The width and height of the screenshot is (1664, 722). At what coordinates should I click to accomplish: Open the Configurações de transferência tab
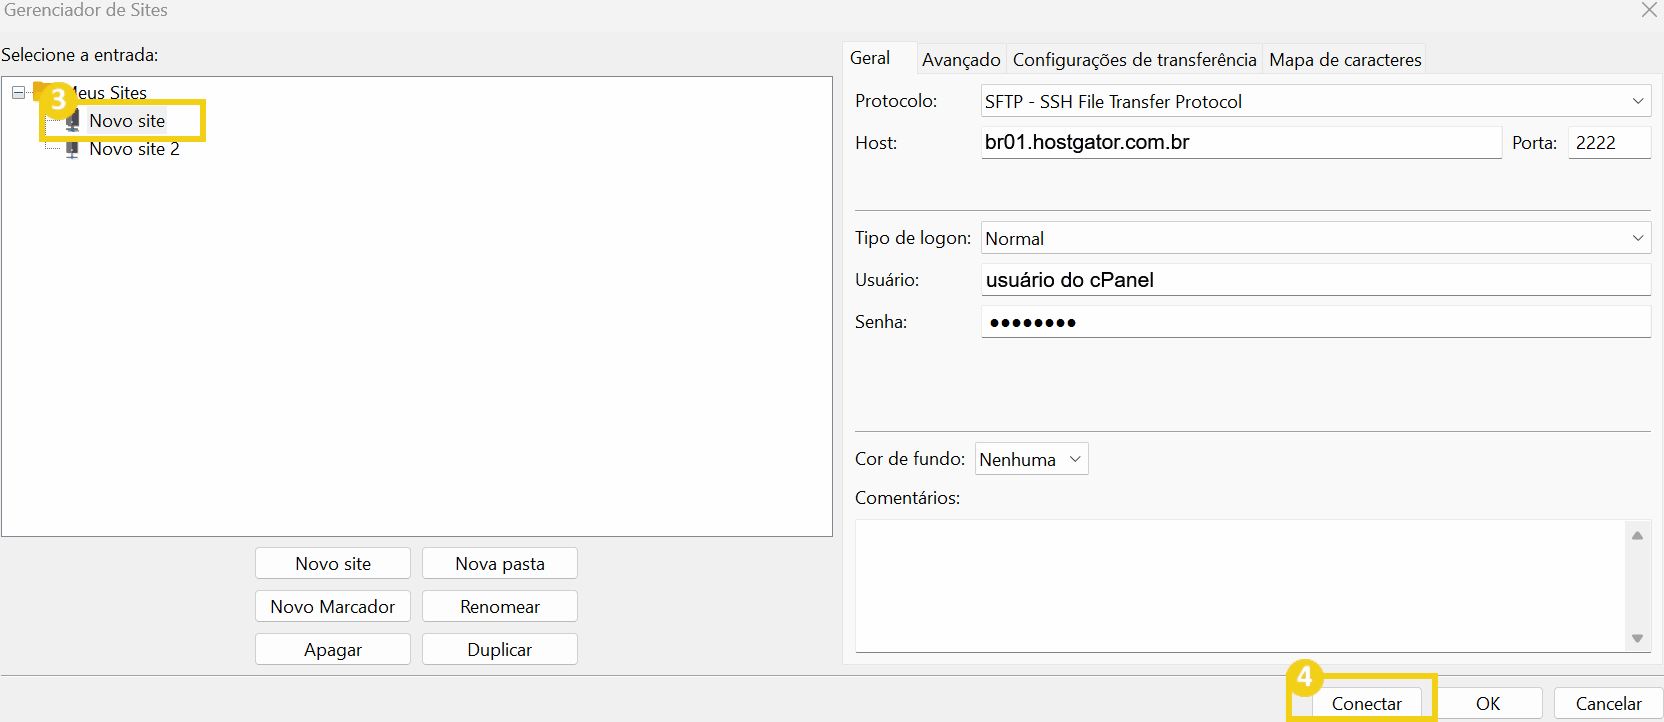click(1134, 60)
